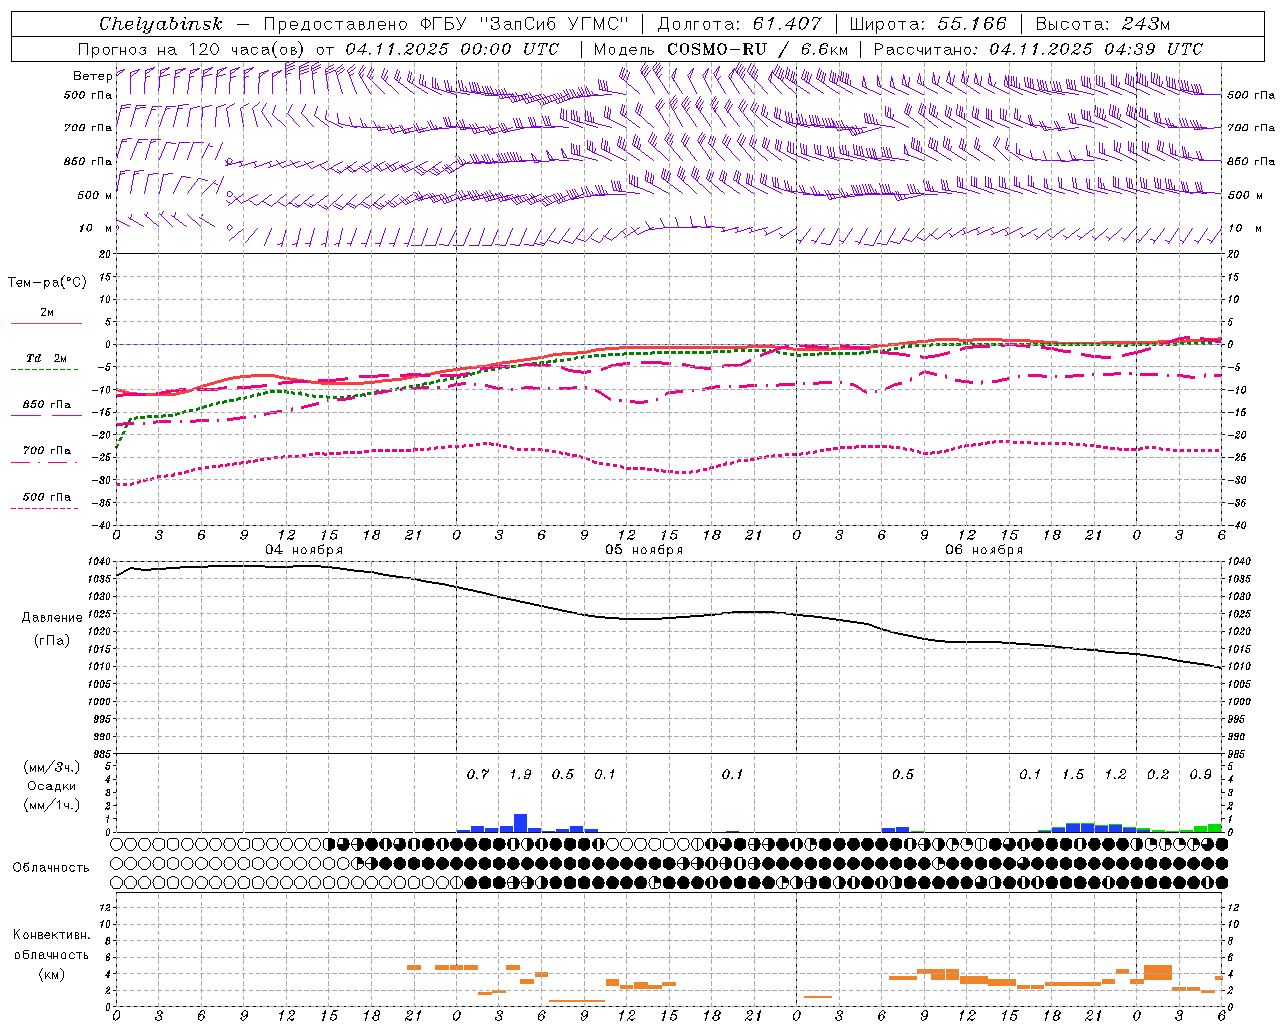Click the Chelyabinsk station title
This screenshot has height=1024, width=1280.
[161, 24]
